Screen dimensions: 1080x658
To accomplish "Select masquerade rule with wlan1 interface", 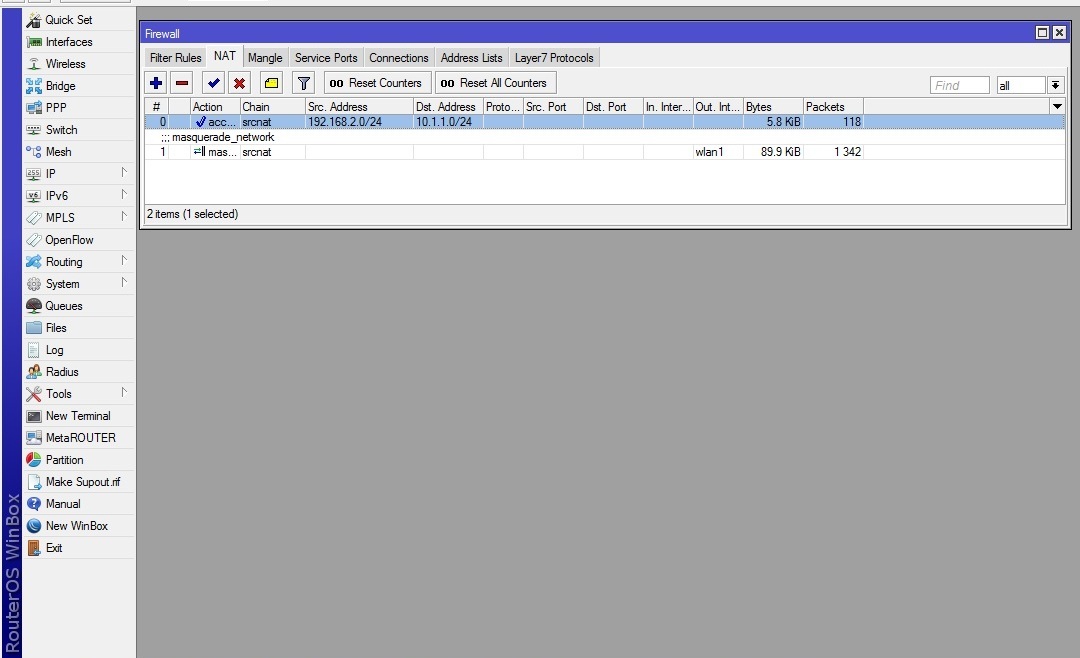I will (605, 152).
